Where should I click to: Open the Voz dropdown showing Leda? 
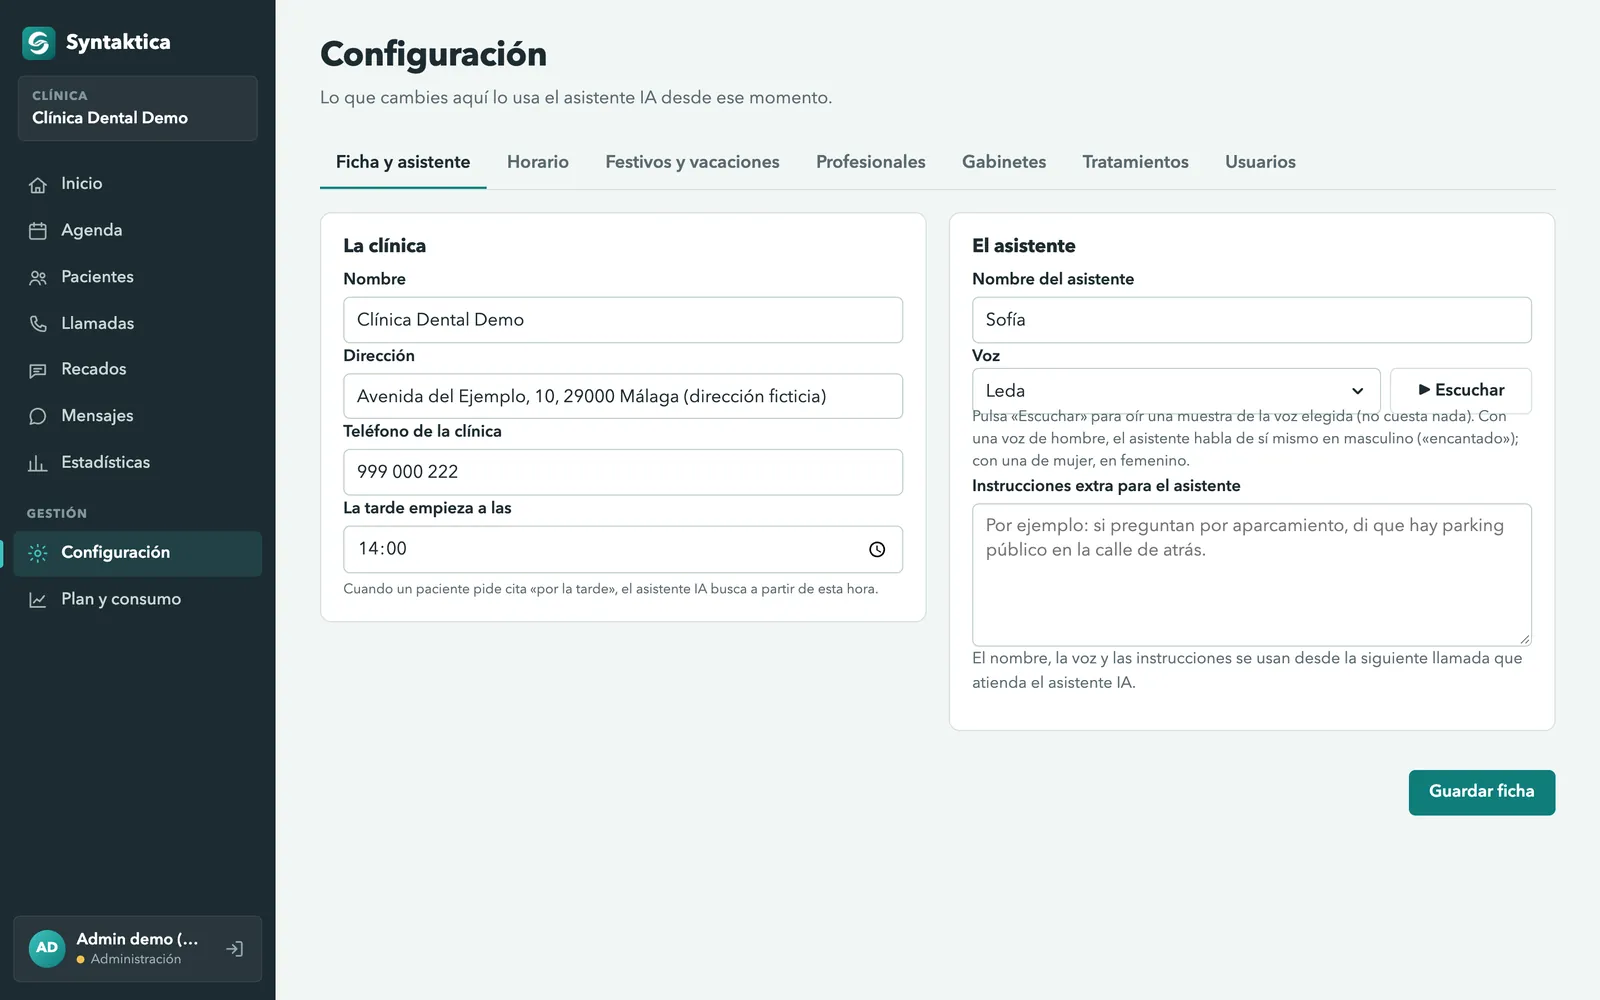1176,391
